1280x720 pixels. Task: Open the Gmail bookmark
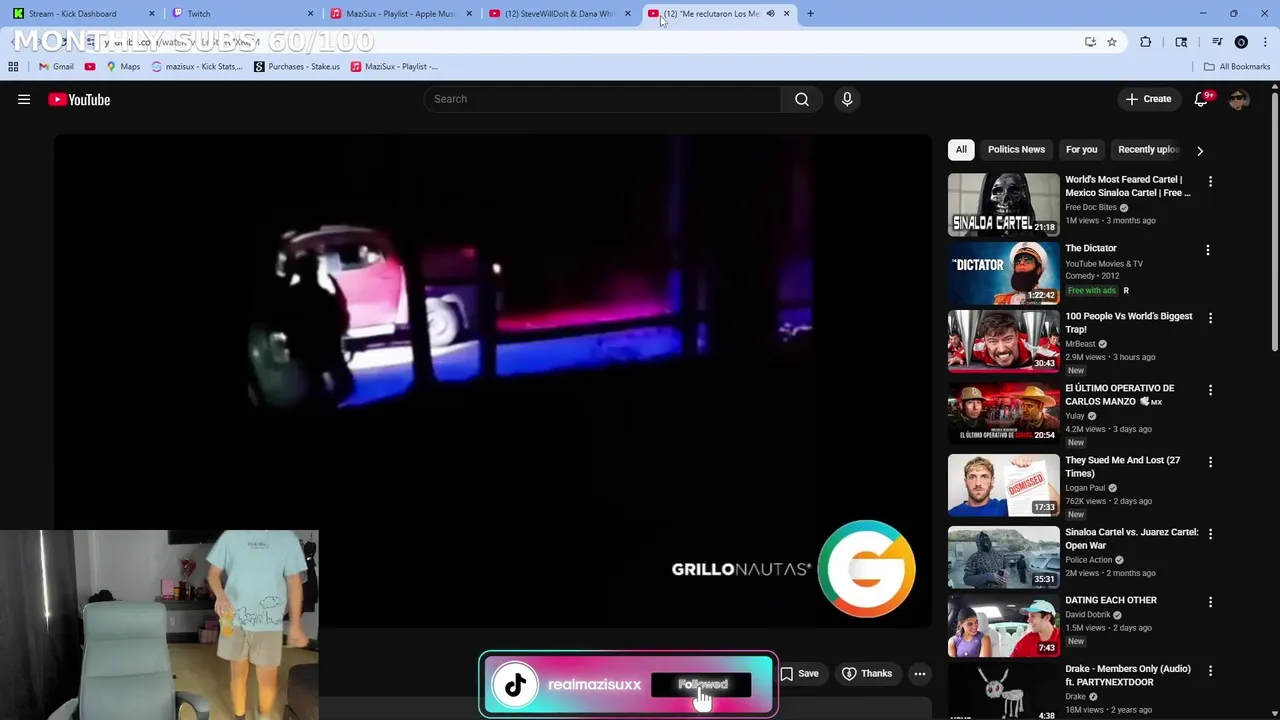click(56, 67)
